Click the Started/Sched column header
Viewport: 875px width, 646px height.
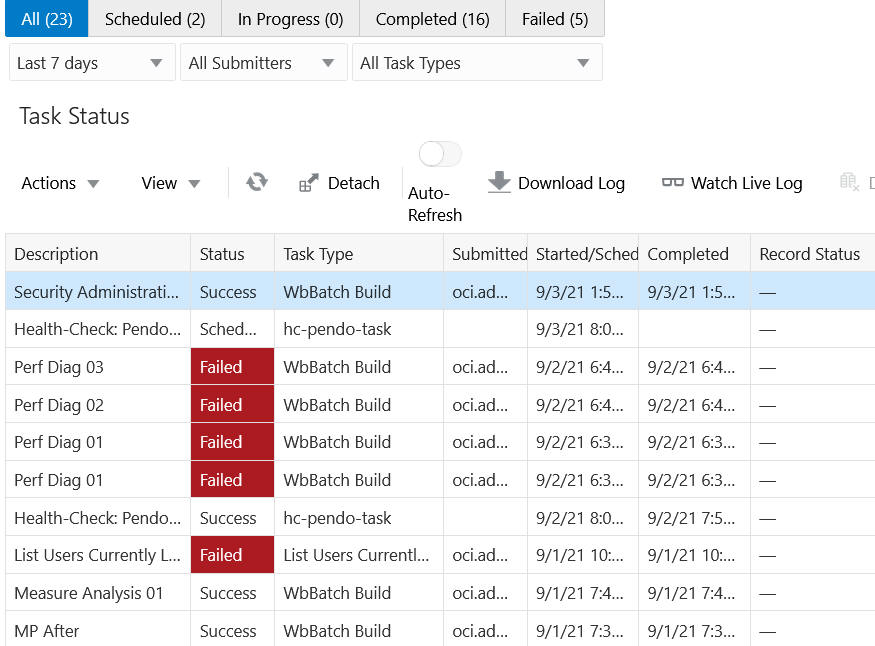click(583, 254)
